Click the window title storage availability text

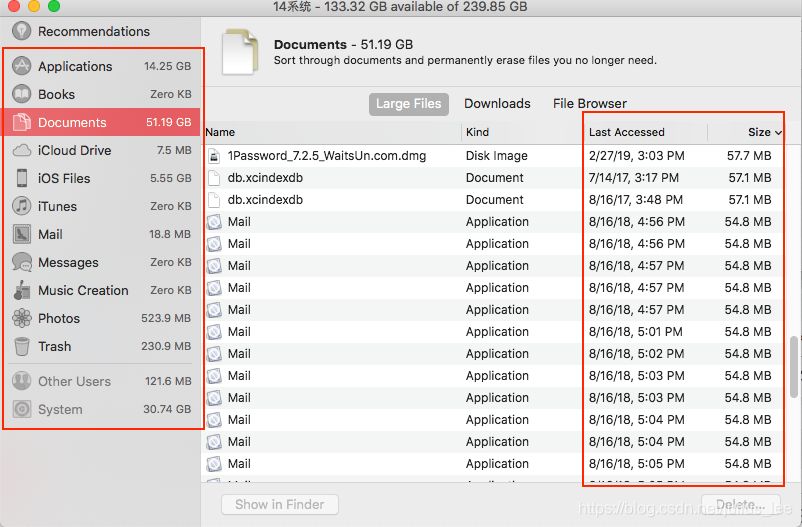tap(400, 7)
